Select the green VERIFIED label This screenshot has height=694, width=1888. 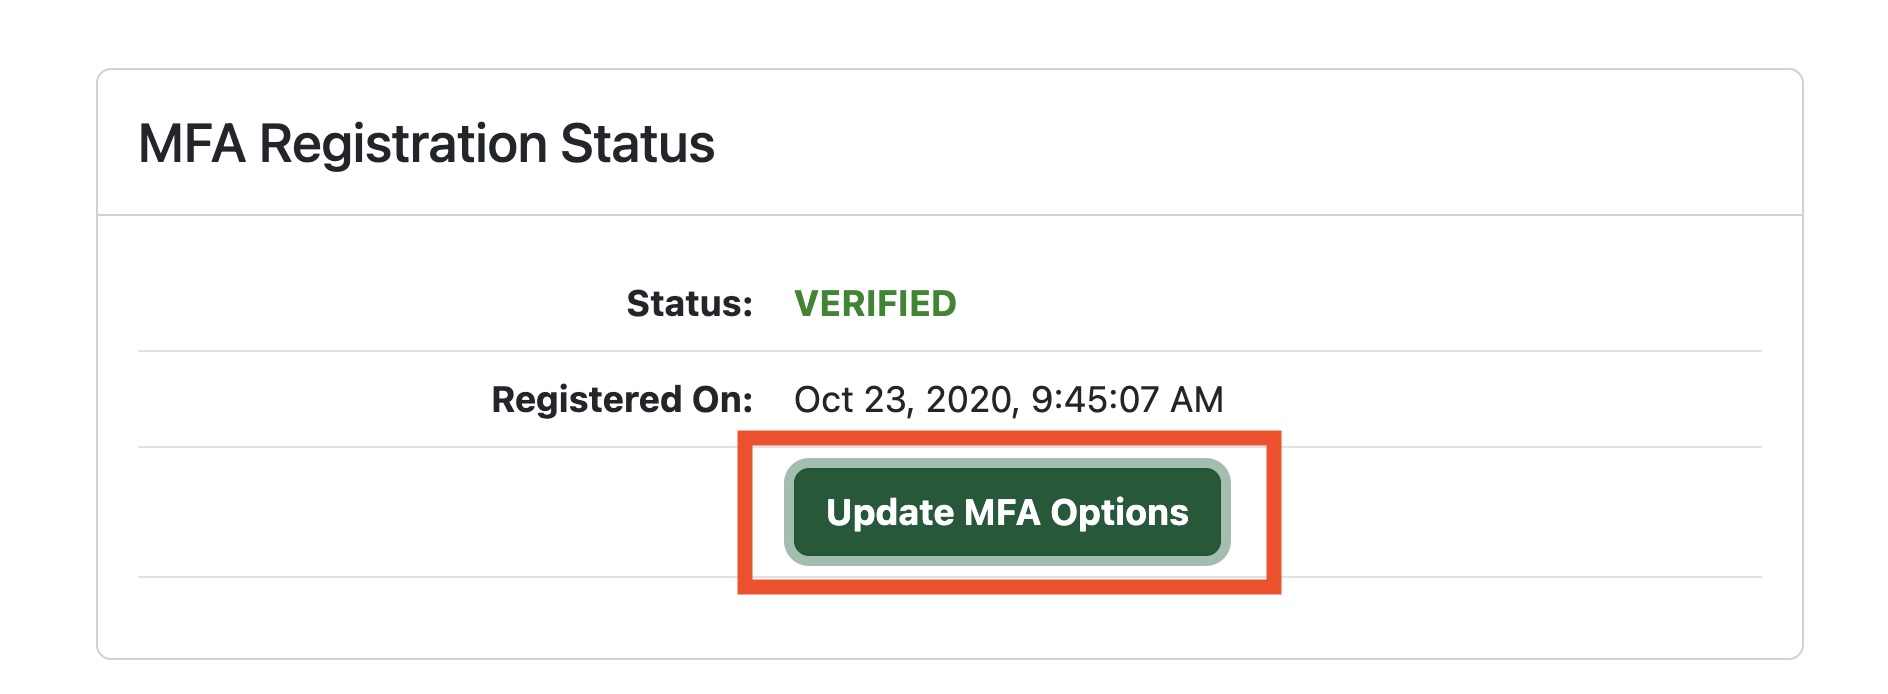tap(874, 302)
